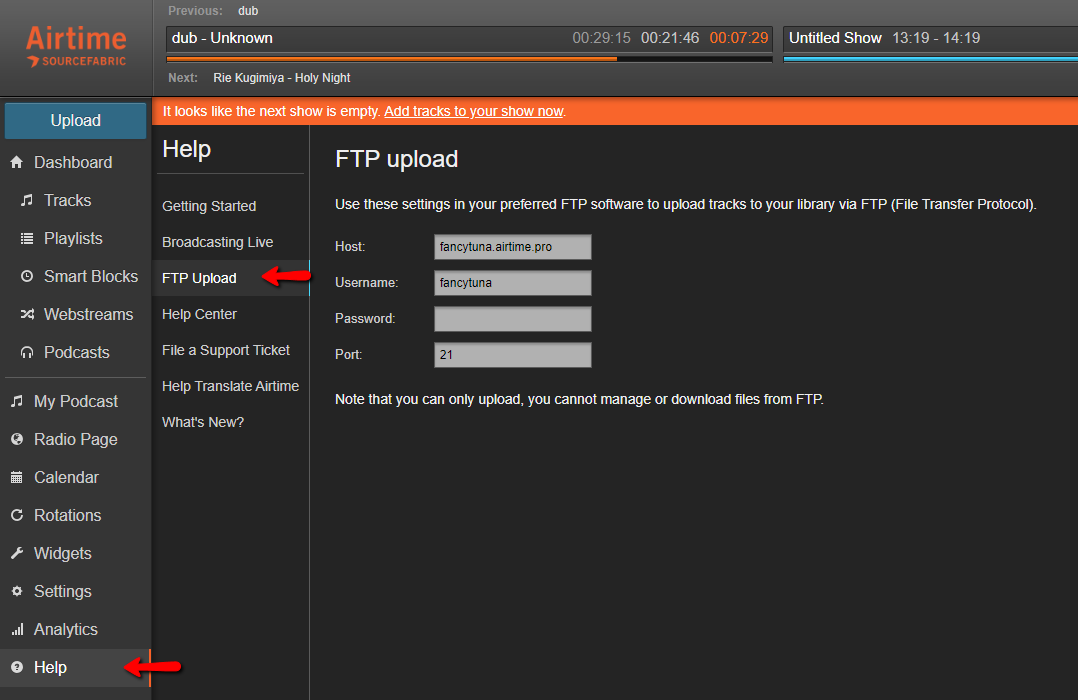Click the previous track 'dub'
This screenshot has width=1078, height=700.
248,11
